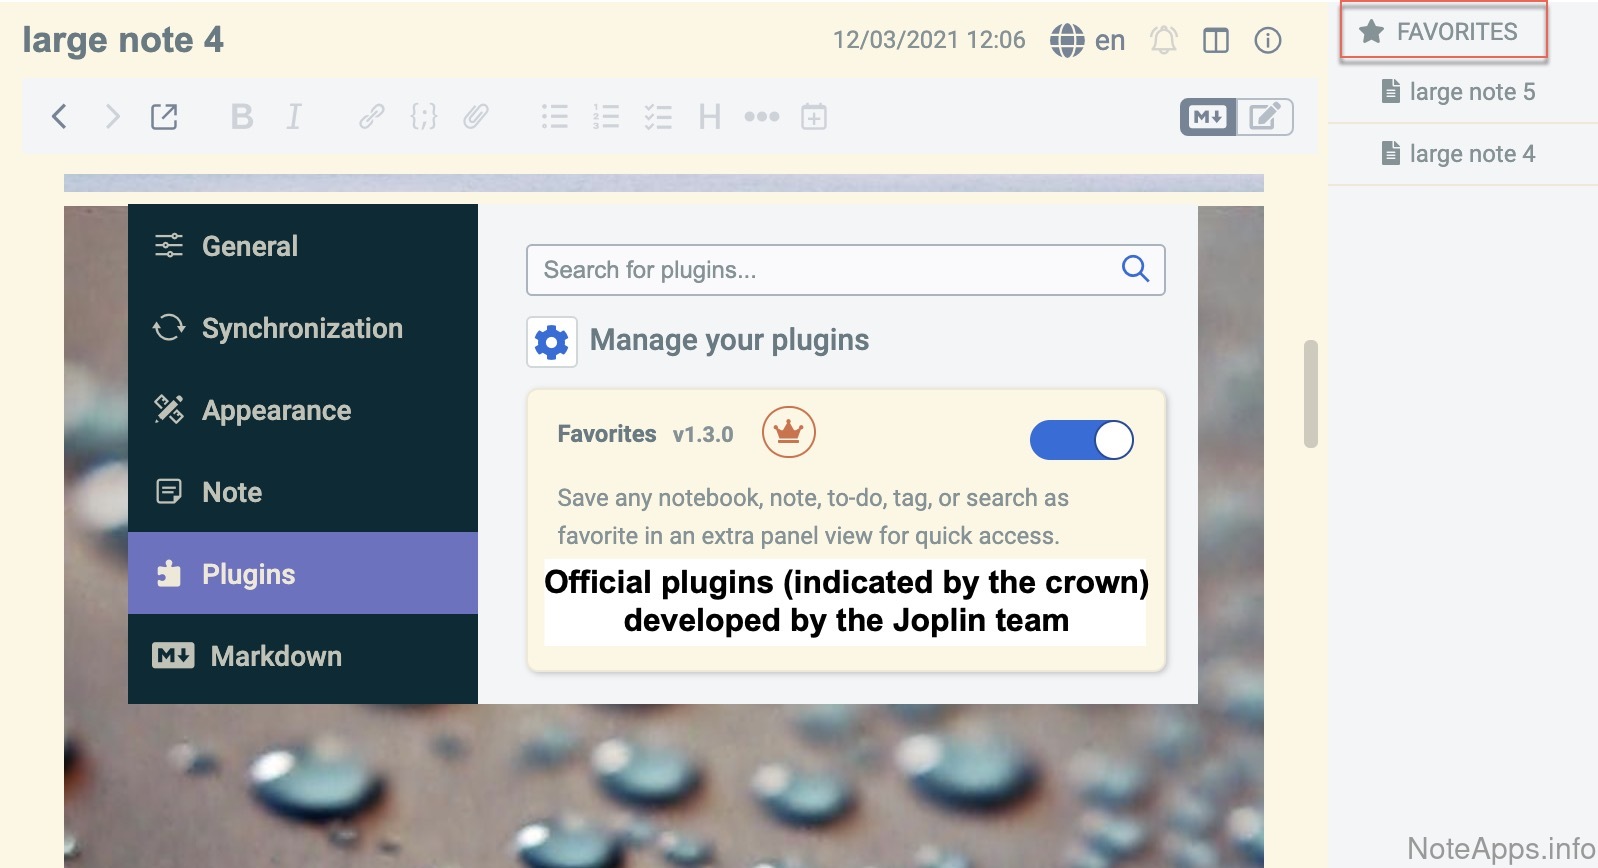This screenshot has width=1598, height=868.
Task: Insert current date and time
Action: click(814, 117)
